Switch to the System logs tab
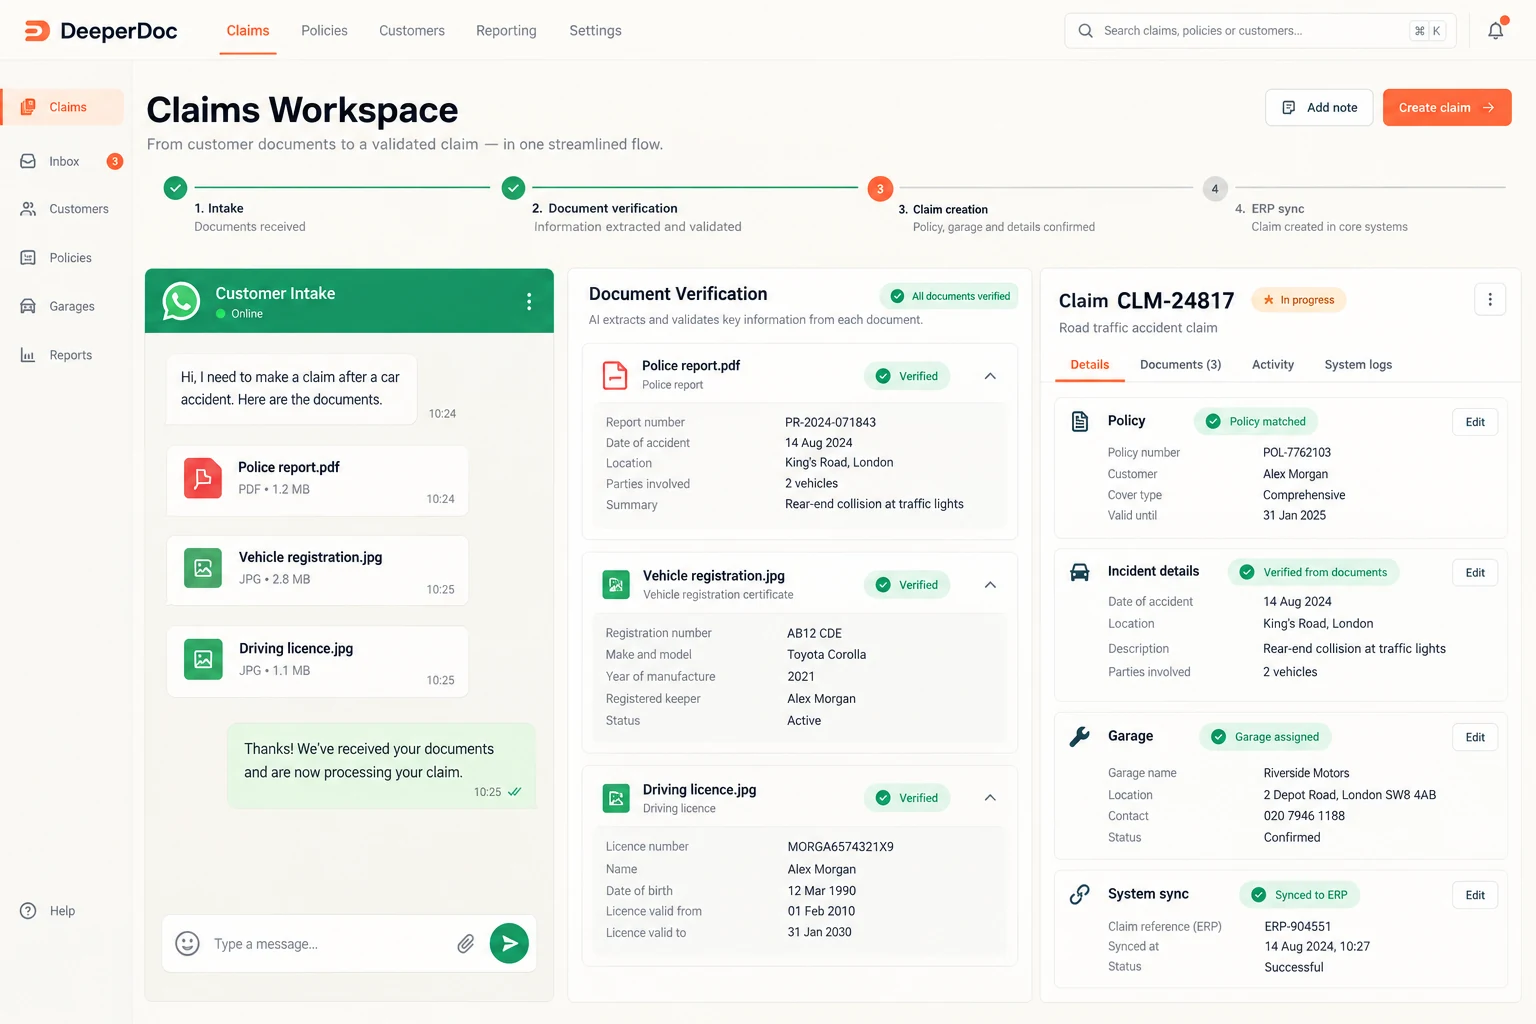 (1358, 365)
